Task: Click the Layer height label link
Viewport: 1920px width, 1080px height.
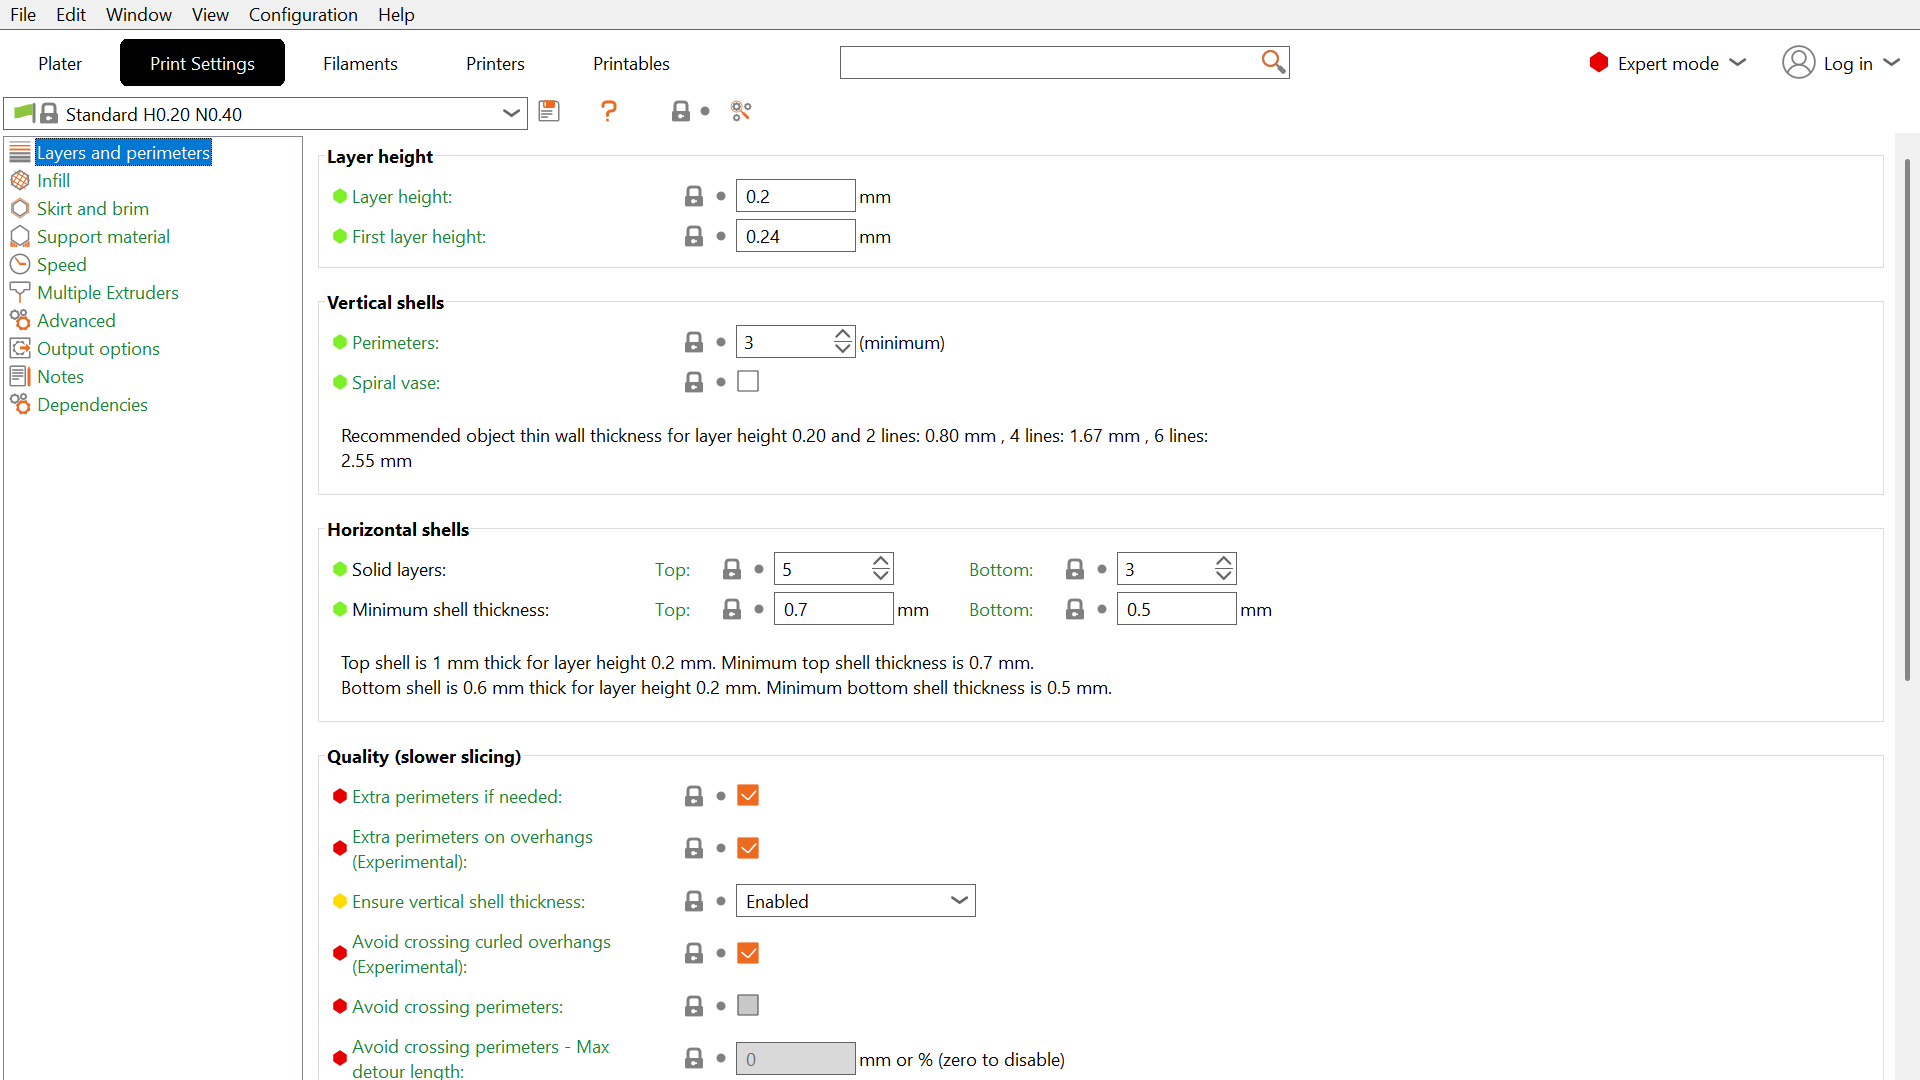Action: (x=402, y=197)
